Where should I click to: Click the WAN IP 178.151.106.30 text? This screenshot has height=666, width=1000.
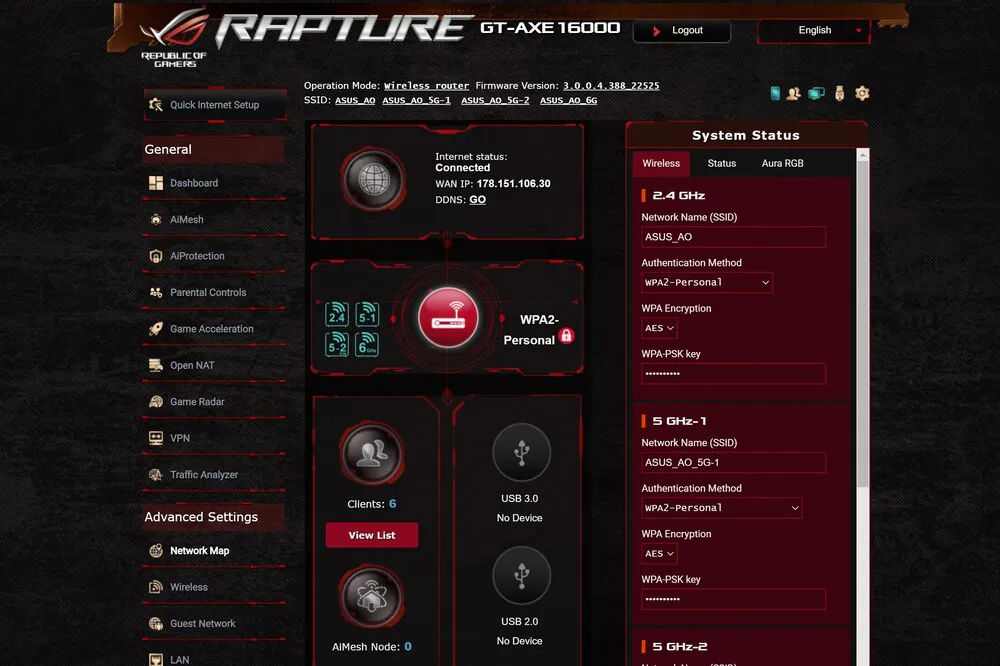513,184
